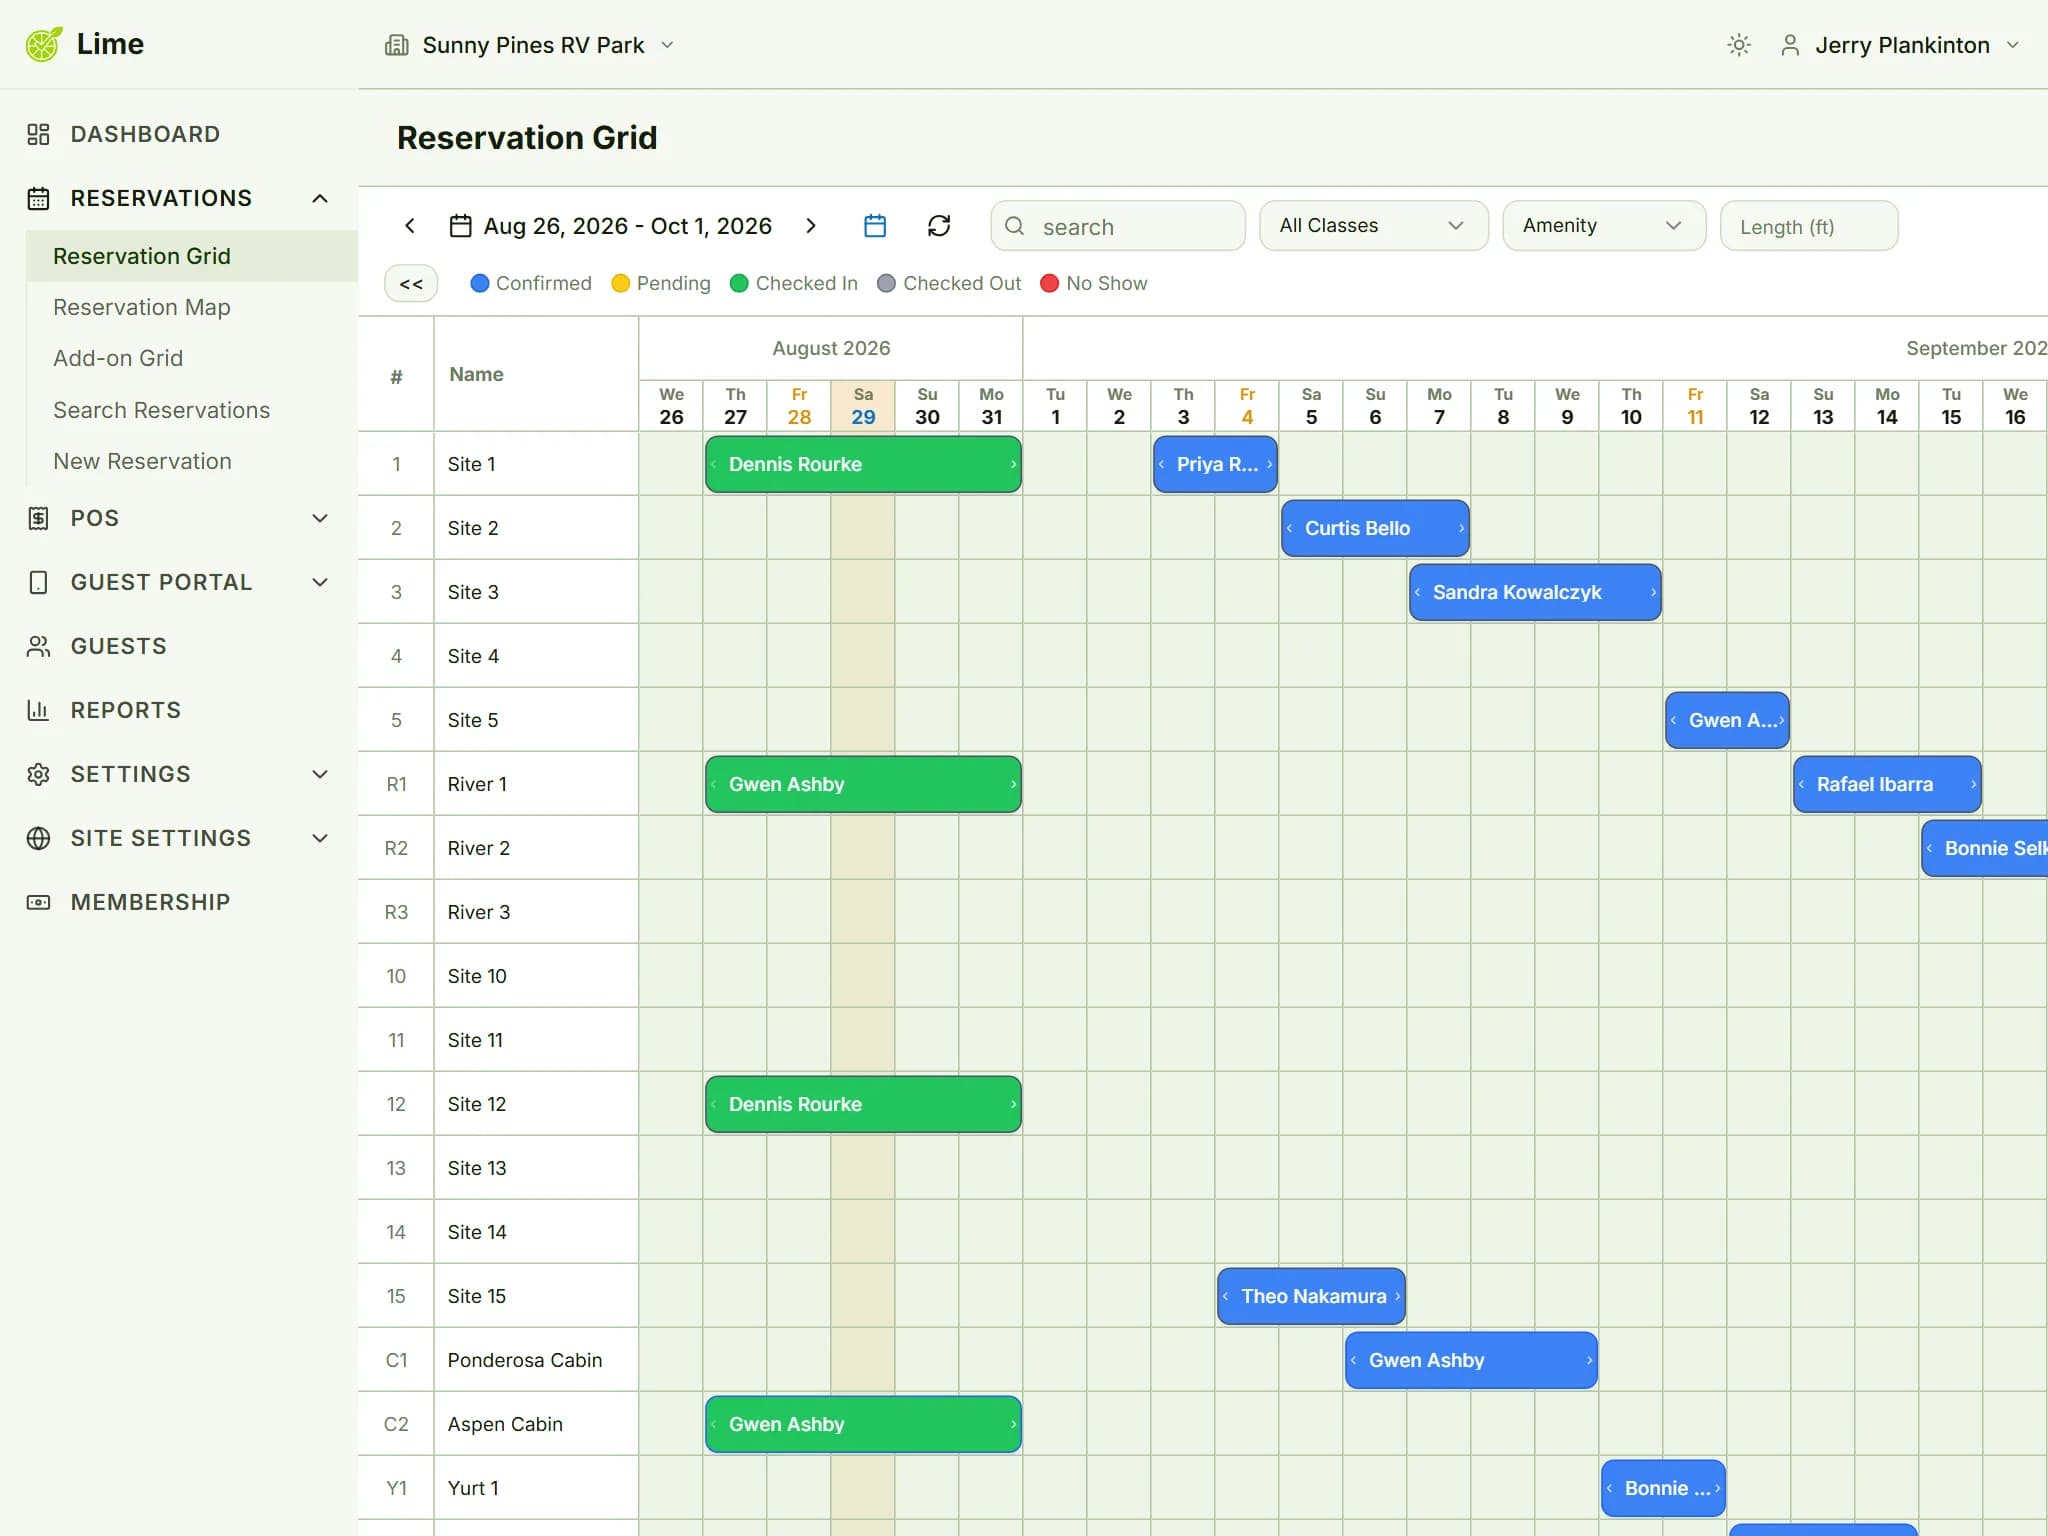
Task: Click the Confirmed blue legend dot
Action: (480, 284)
